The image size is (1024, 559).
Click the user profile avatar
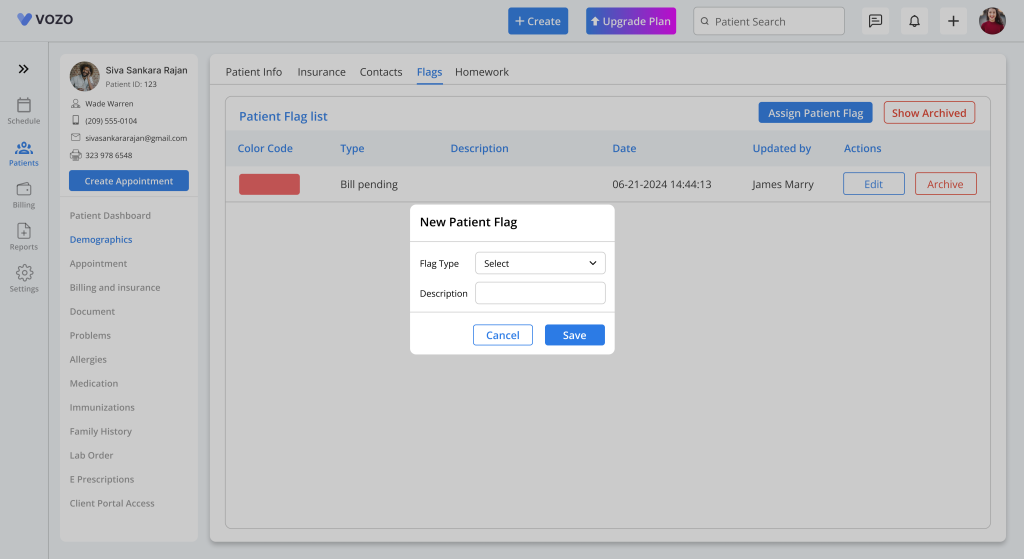pos(992,22)
